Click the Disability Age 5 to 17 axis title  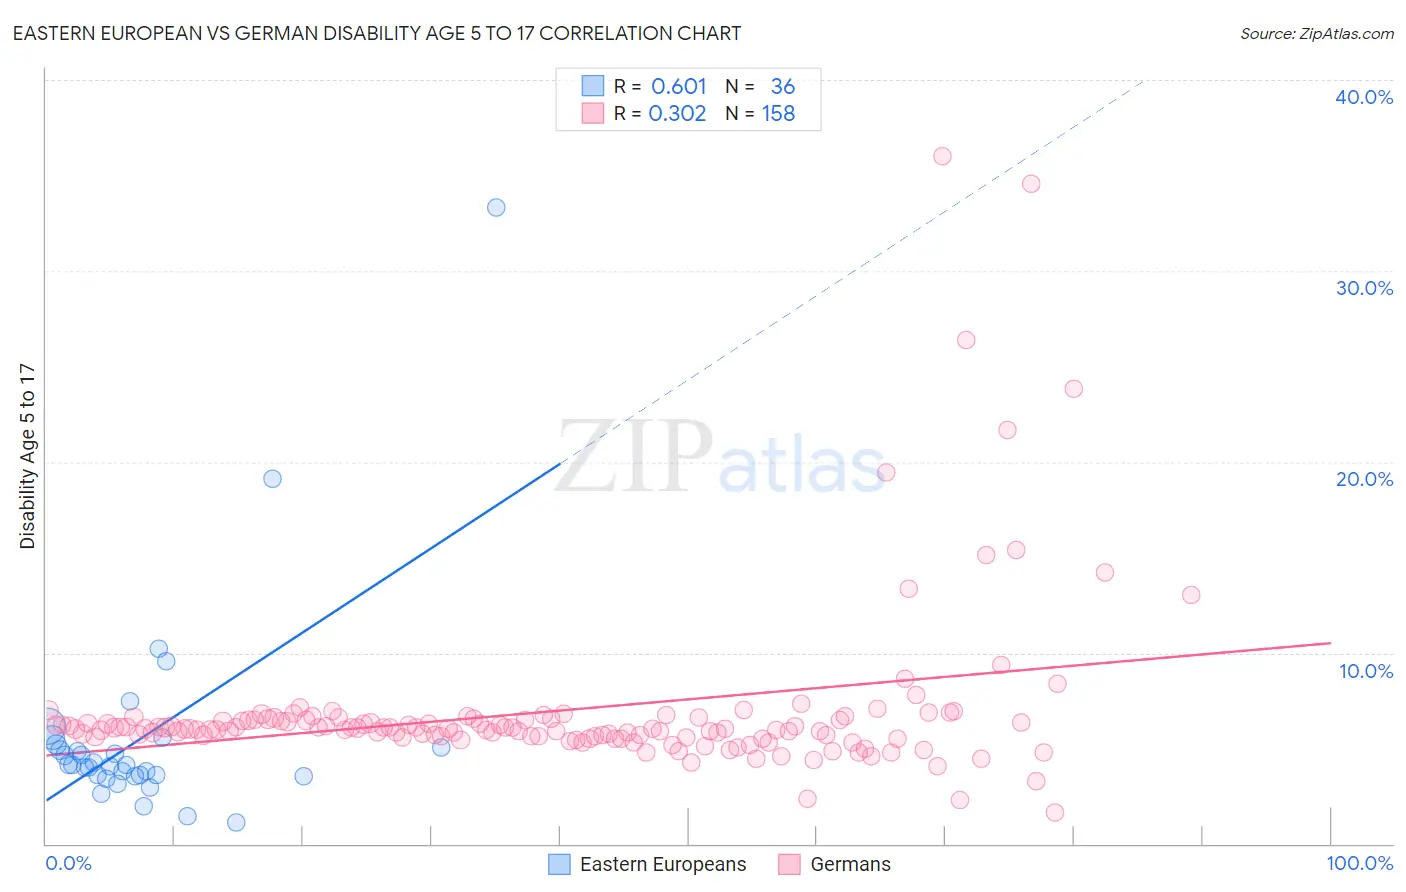pyautogui.click(x=27, y=456)
